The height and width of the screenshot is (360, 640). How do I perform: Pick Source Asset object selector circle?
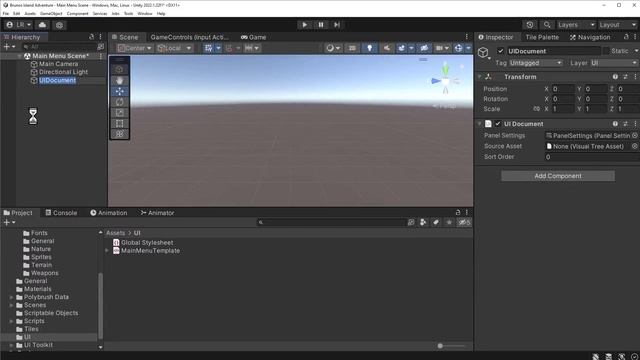point(635,146)
